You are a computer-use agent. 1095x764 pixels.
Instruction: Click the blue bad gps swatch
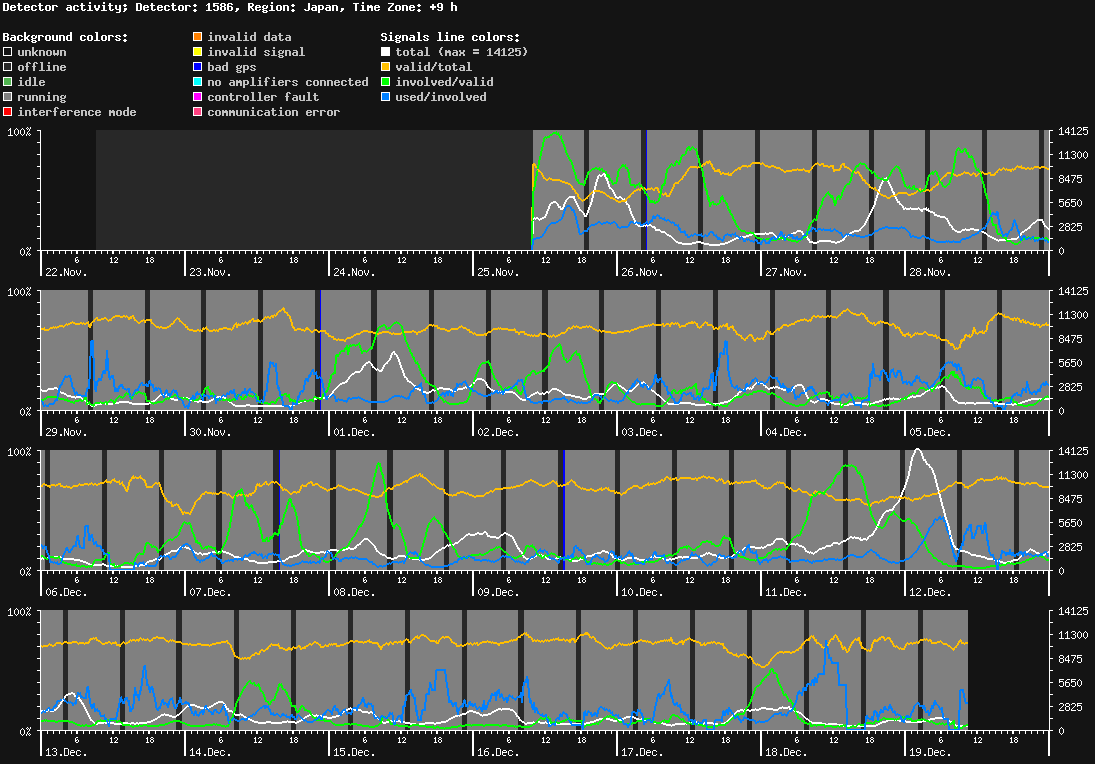pyautogui.click(x=197, y=67)
